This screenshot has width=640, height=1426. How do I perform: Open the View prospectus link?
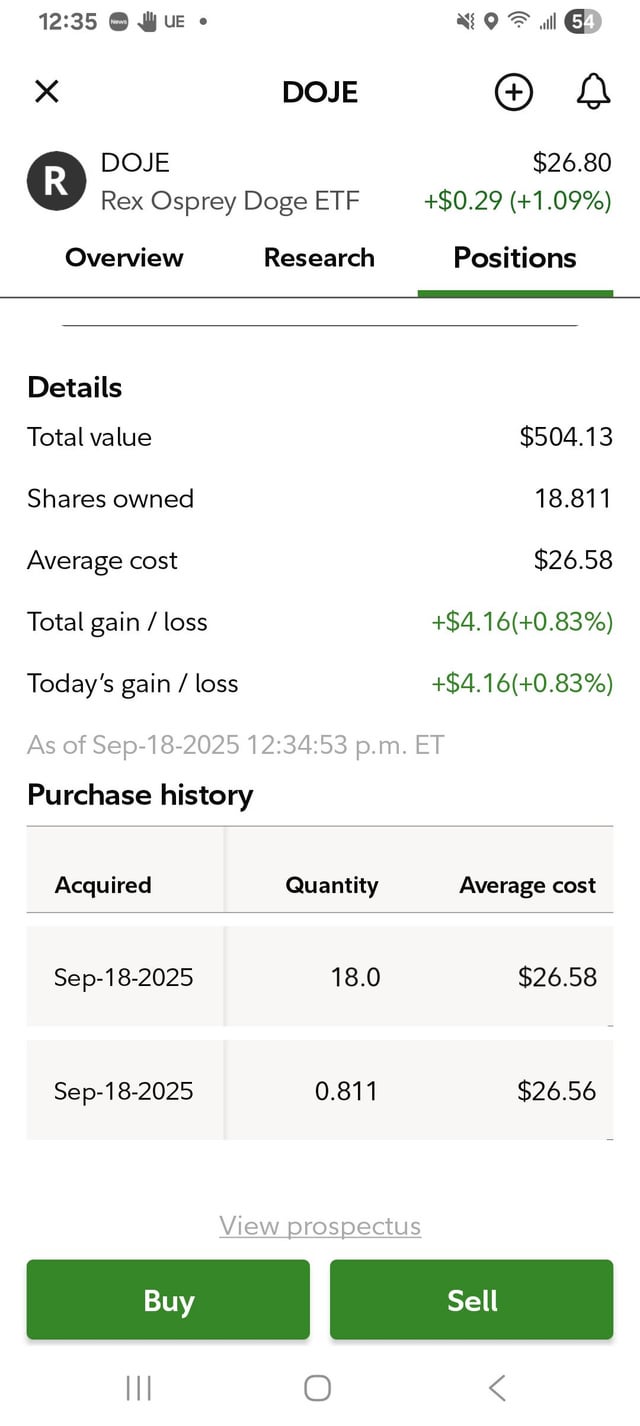[x=320, y=1226]
